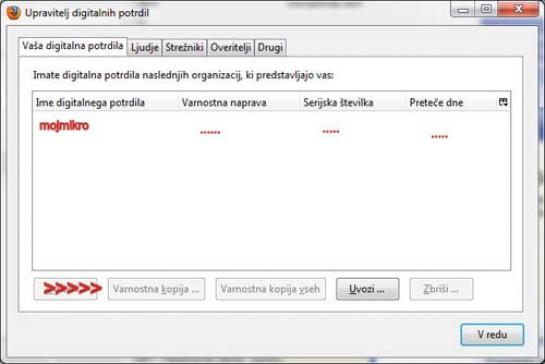This screenshot has height=364, width=545.
Task: Confirm with the V redu button
Action: point(492,334)
